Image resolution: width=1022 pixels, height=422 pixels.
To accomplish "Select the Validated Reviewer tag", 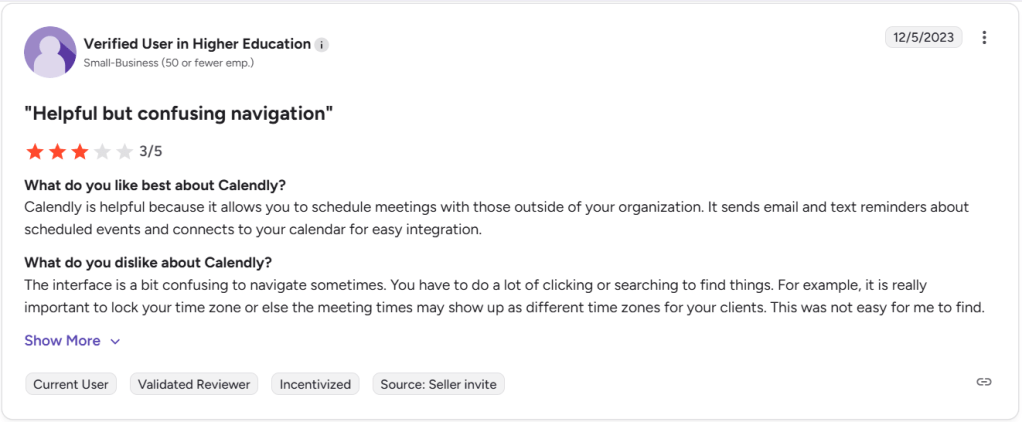I will [x=195, y=384].
